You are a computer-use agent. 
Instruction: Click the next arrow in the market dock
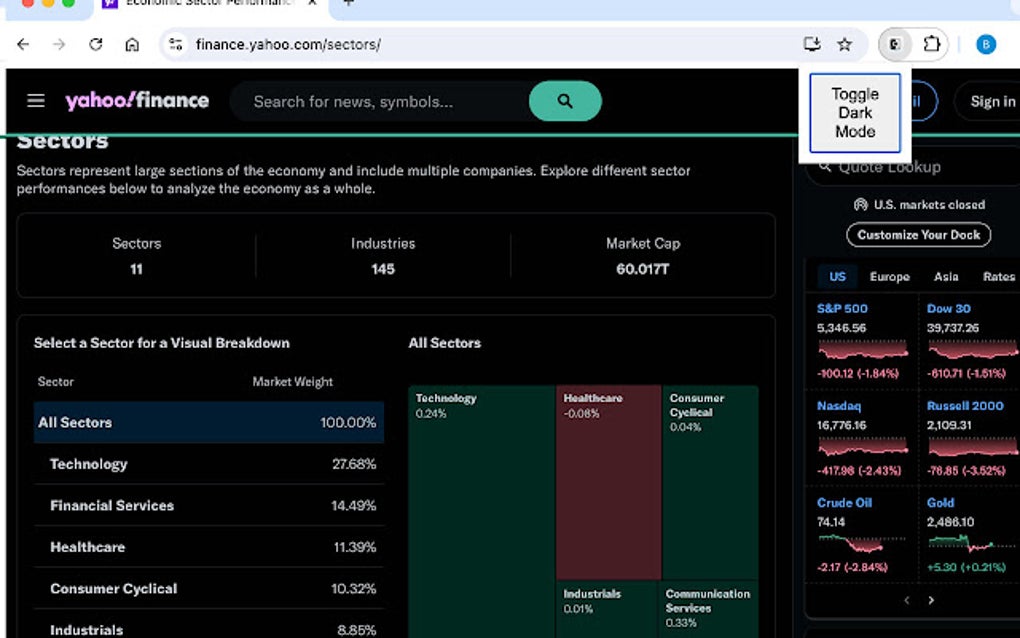pyautogui.click(x=931, y=600)
